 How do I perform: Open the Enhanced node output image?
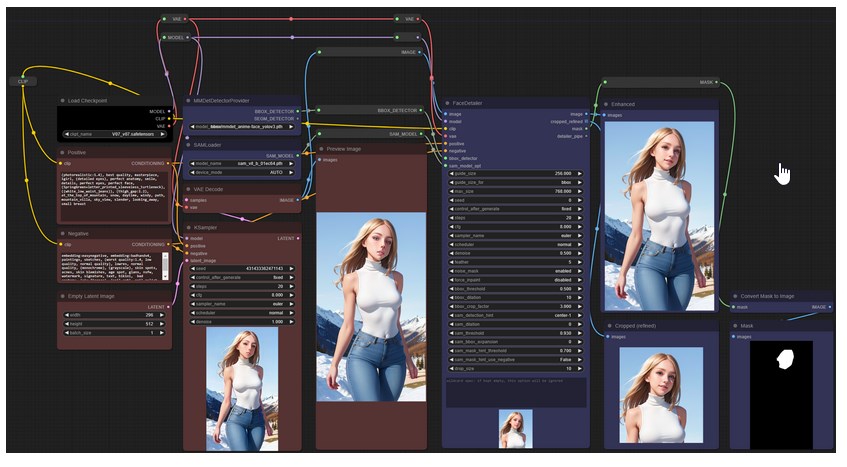660,216
